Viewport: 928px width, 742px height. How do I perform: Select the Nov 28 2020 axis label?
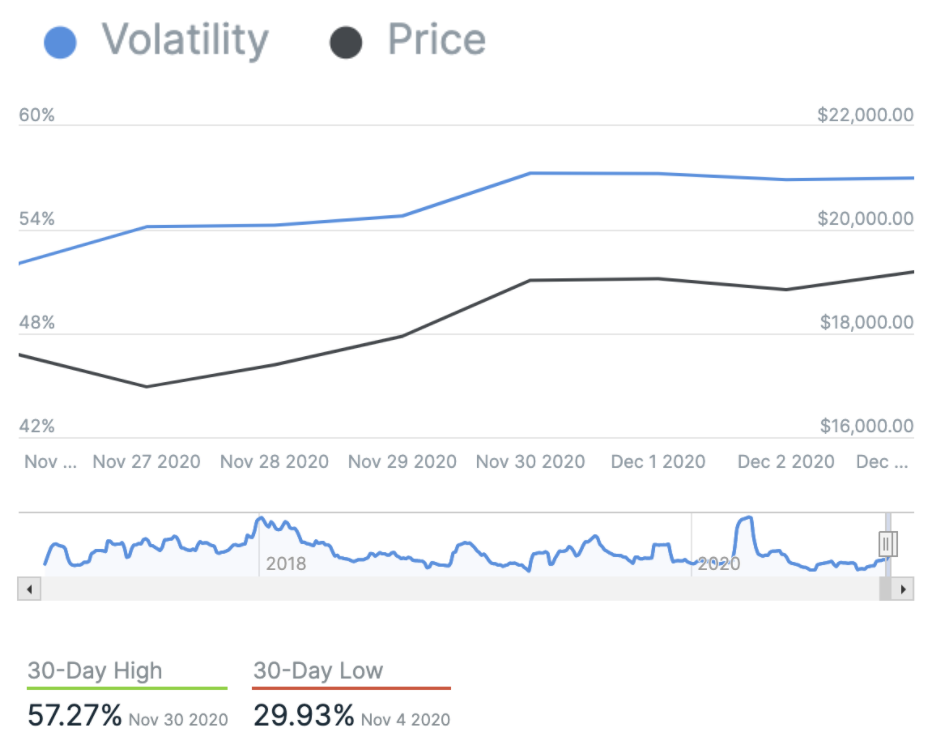[x=274, y=462]
